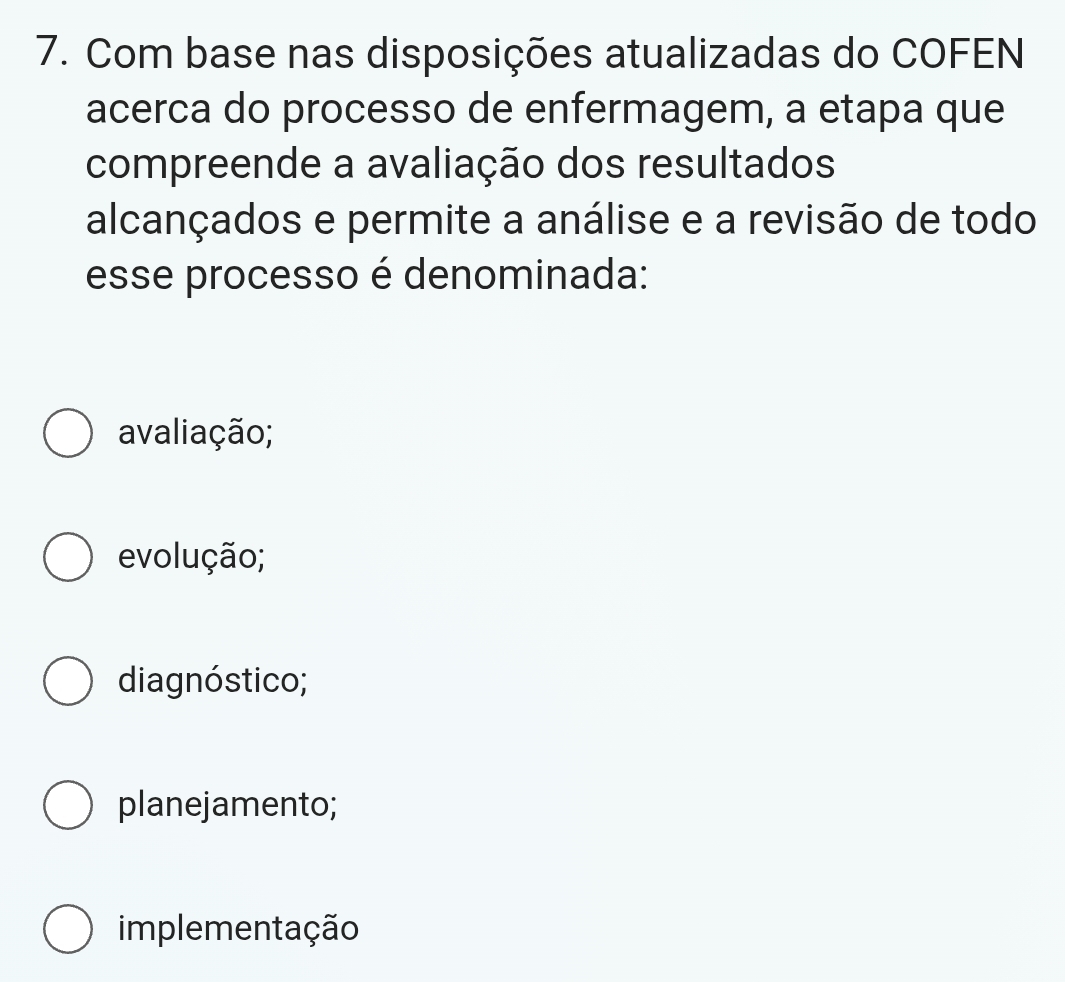Click the "implementação" answer label text

(x=237, y=930)
